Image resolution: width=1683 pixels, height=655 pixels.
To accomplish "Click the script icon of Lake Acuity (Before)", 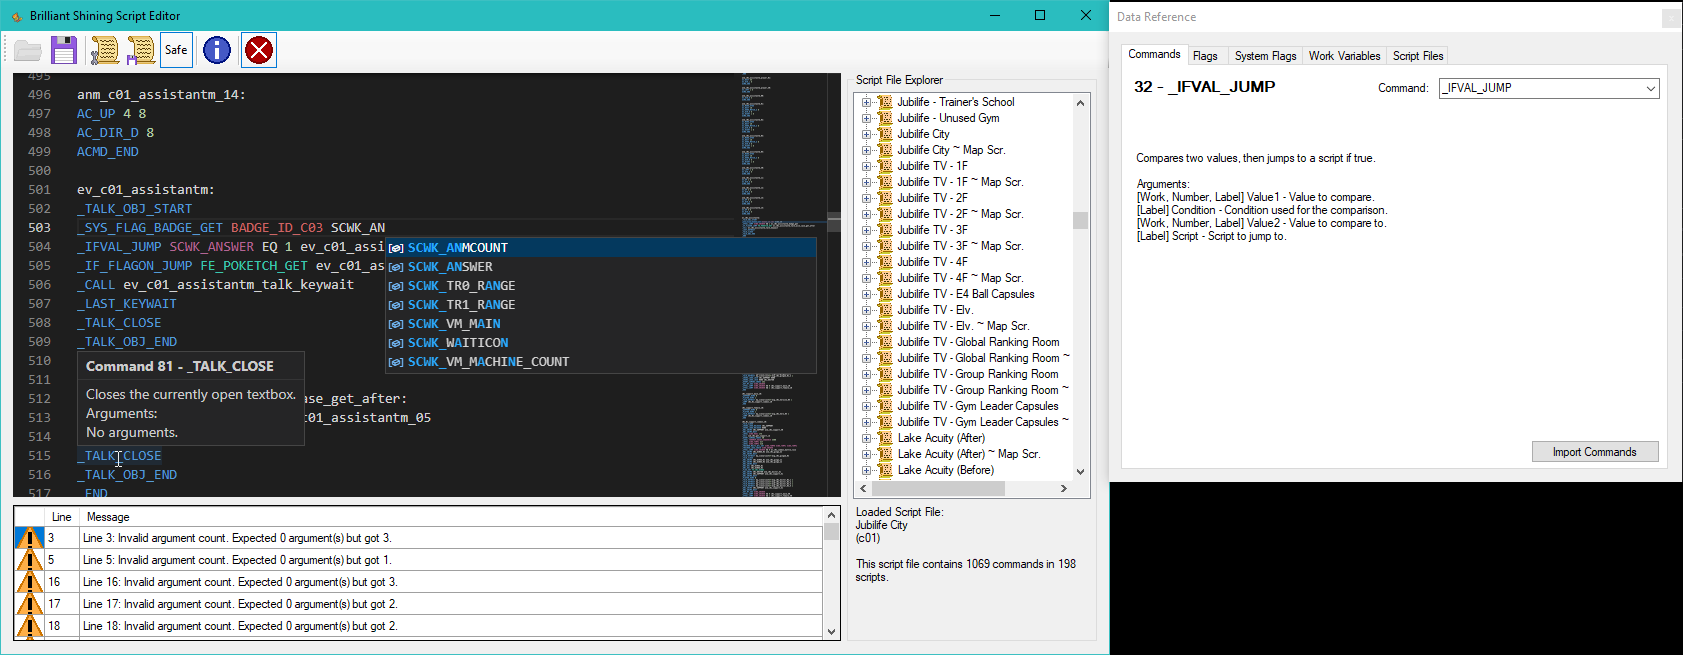I will point(885,470).
